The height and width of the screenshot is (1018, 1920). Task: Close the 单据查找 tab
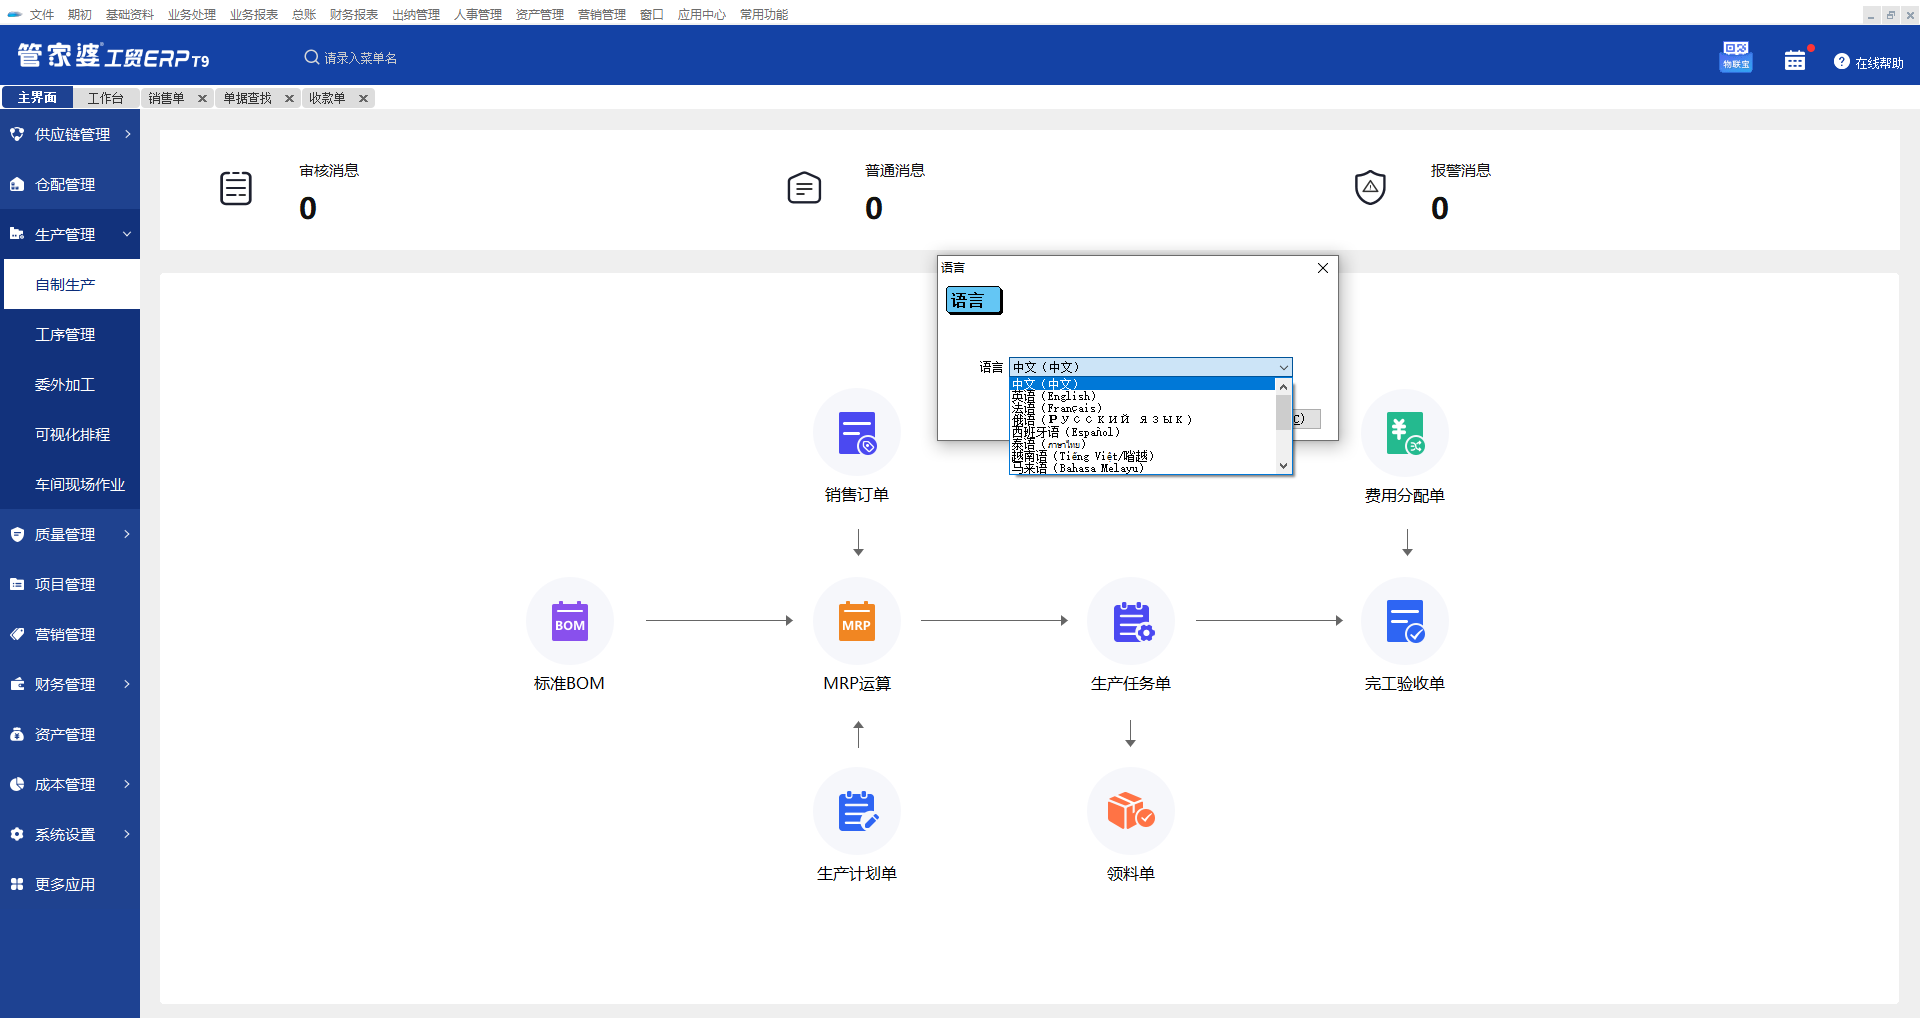click(x=289, y=98)
